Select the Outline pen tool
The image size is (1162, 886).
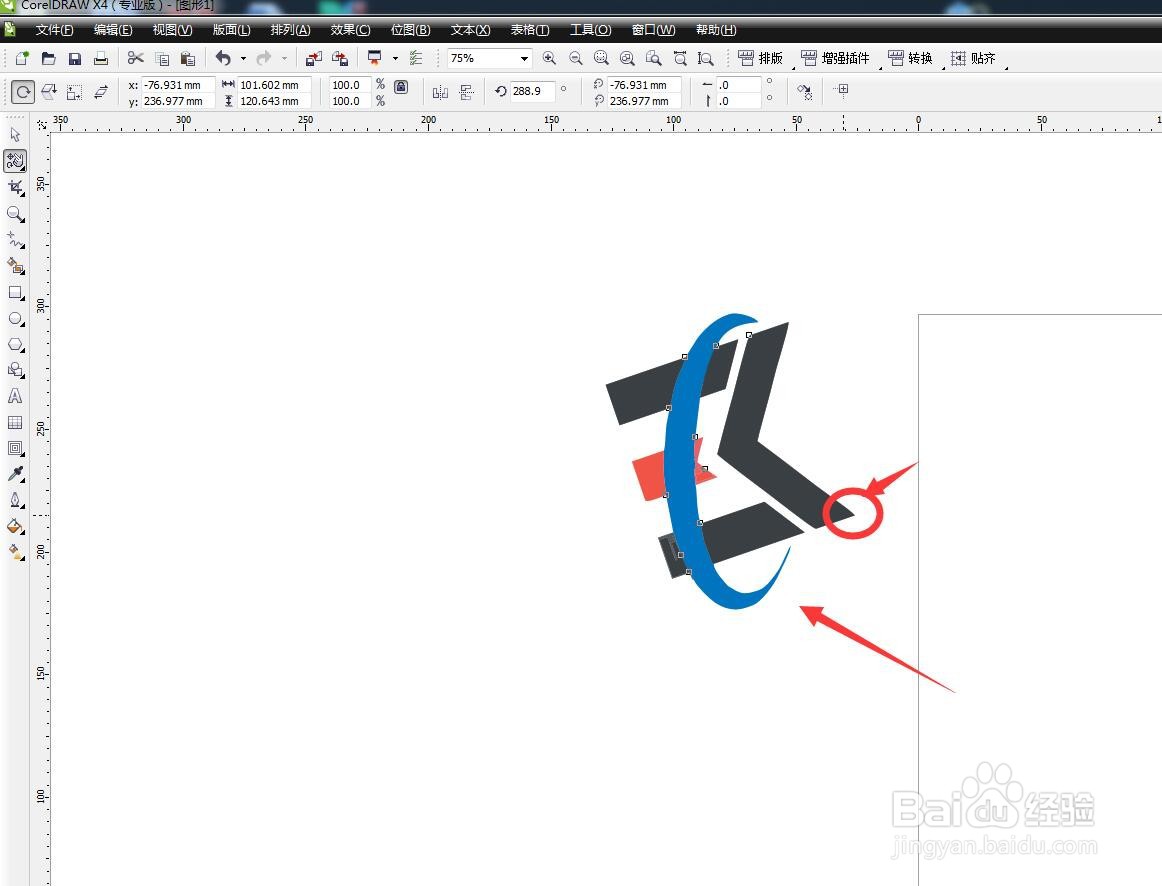(x=15, y=500)
